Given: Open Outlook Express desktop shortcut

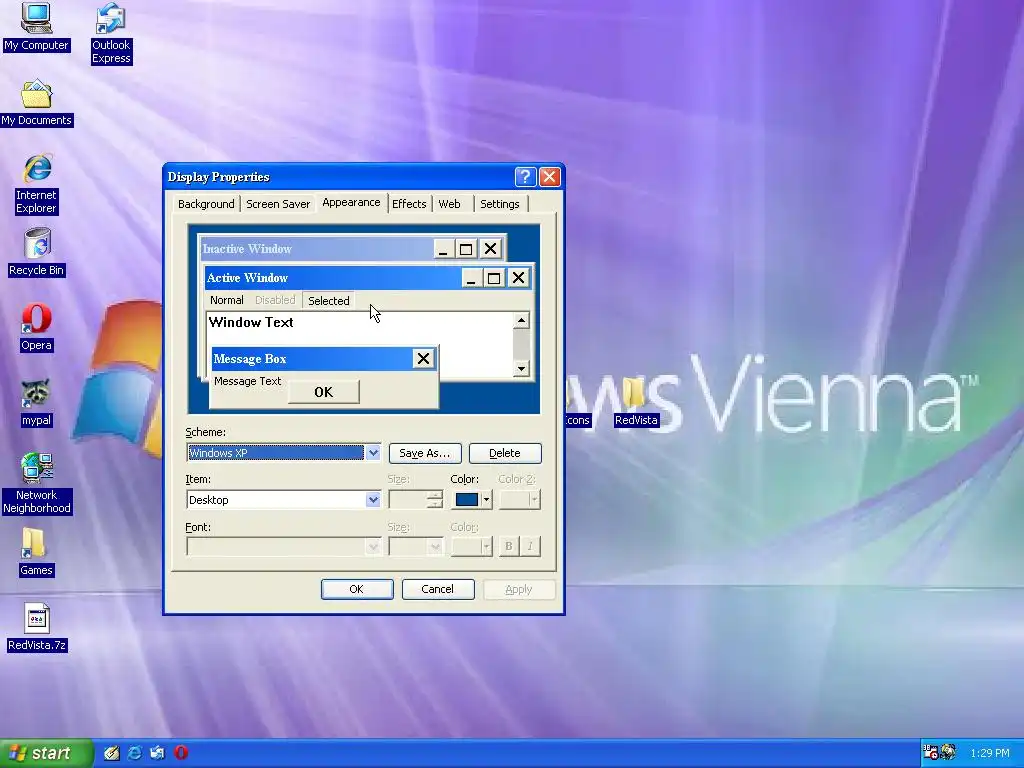Looking at the screenshot, I should click(x=111, y=33).
